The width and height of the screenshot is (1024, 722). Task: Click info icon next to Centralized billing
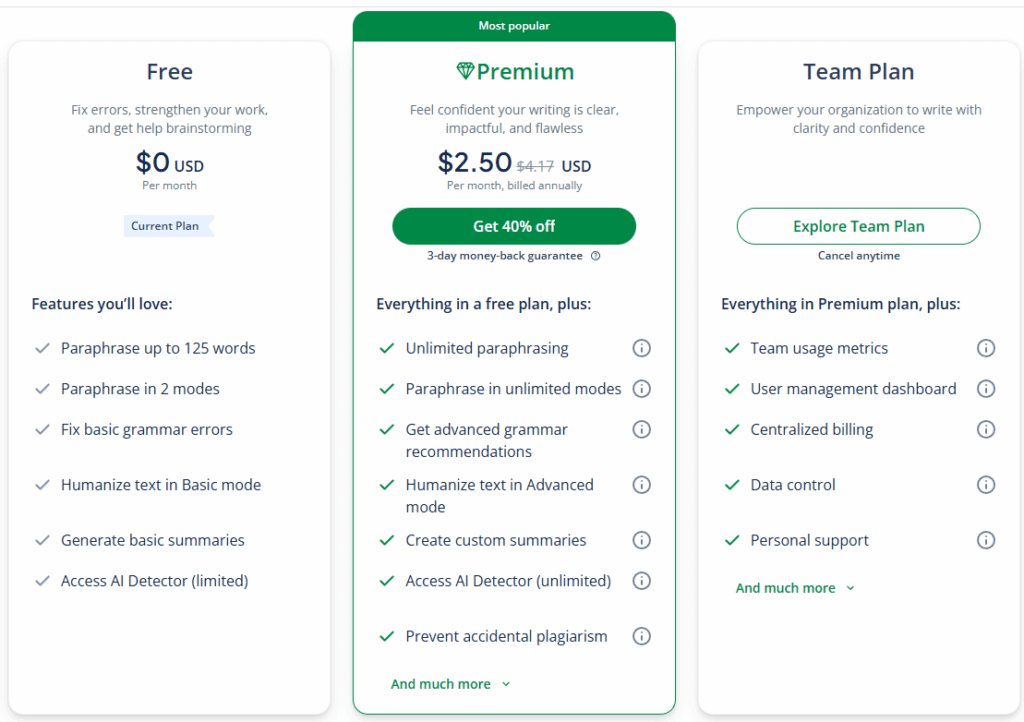(986, 429)
